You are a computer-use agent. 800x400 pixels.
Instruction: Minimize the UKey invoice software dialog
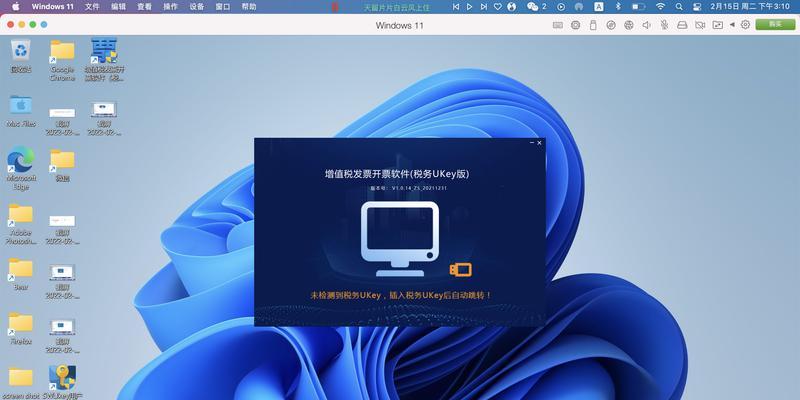pos(532,143)
